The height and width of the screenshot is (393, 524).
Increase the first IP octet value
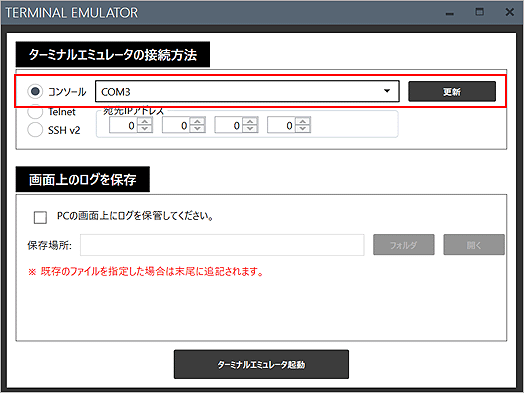pyautogui.click(x=145, y=121)
